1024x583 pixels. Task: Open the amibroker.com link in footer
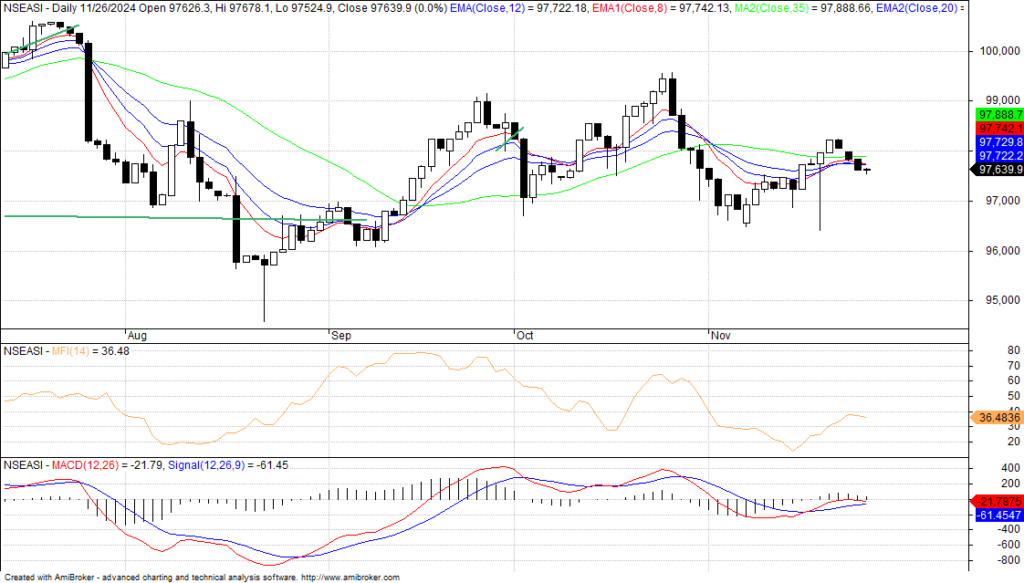click(349, 577)
